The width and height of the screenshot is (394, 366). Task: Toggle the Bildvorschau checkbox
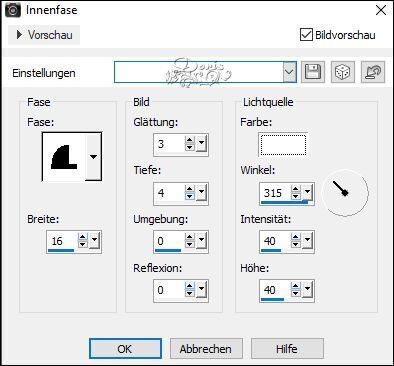[306, 35]
